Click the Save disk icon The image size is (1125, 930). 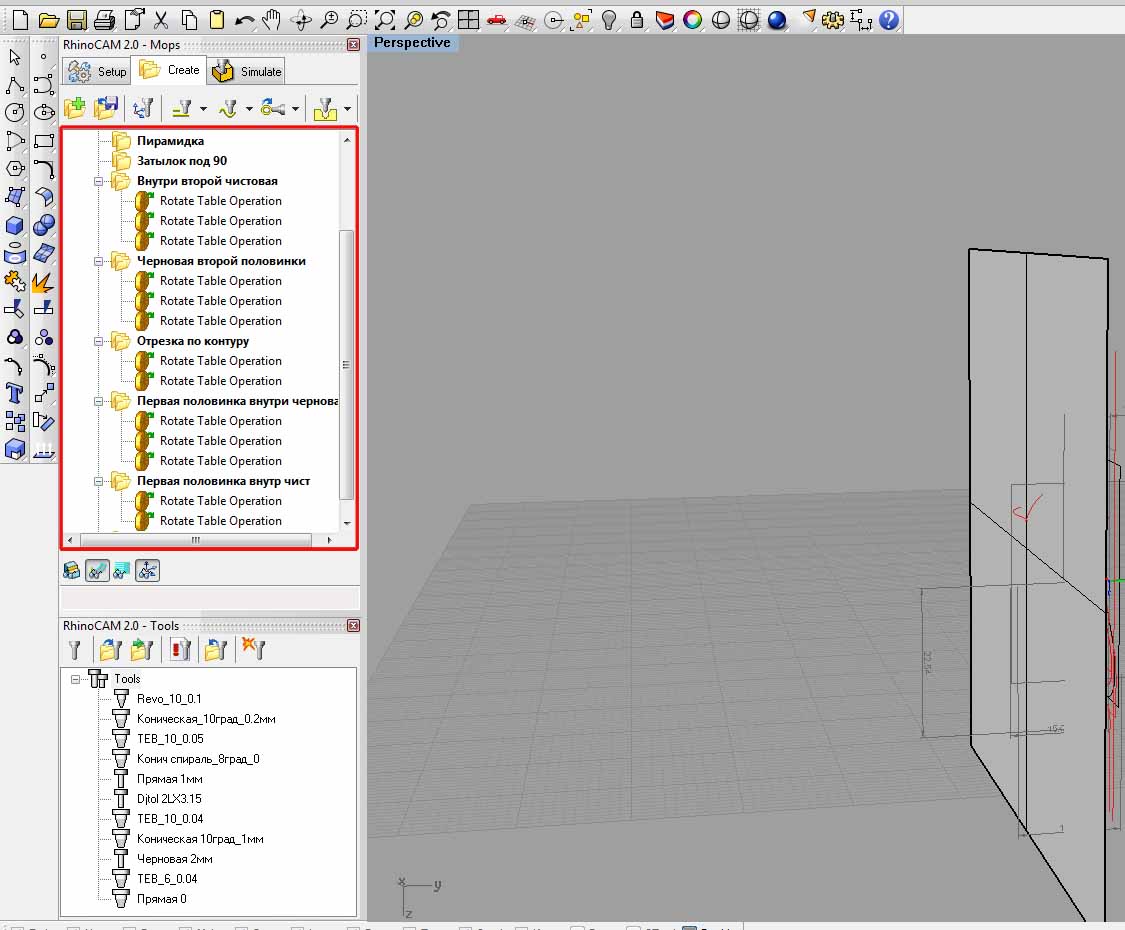coord(77,19)
